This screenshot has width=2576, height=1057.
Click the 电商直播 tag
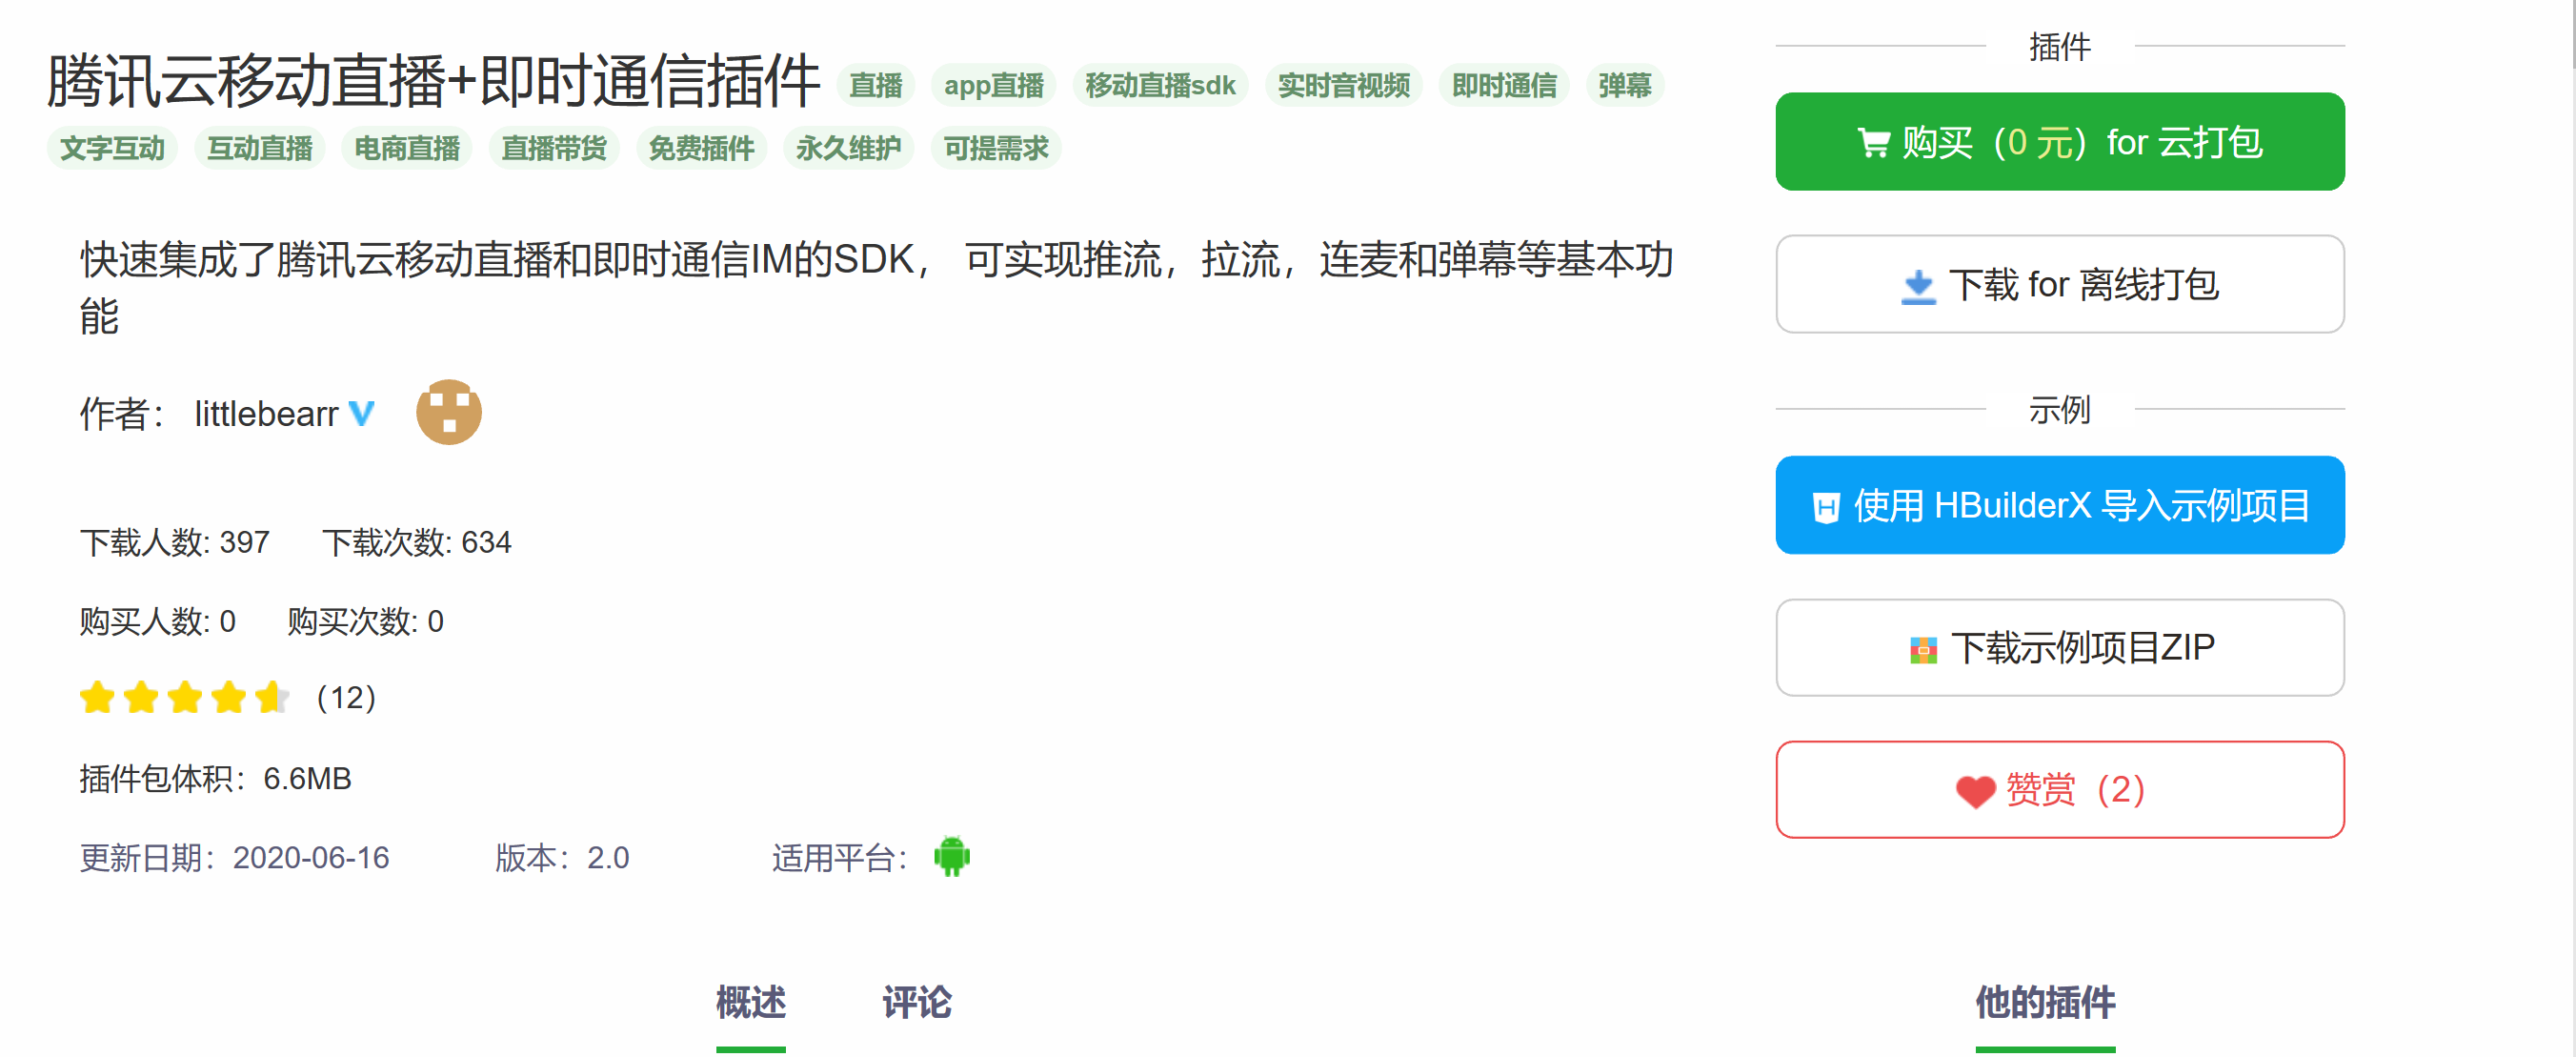tap(407, 148)
